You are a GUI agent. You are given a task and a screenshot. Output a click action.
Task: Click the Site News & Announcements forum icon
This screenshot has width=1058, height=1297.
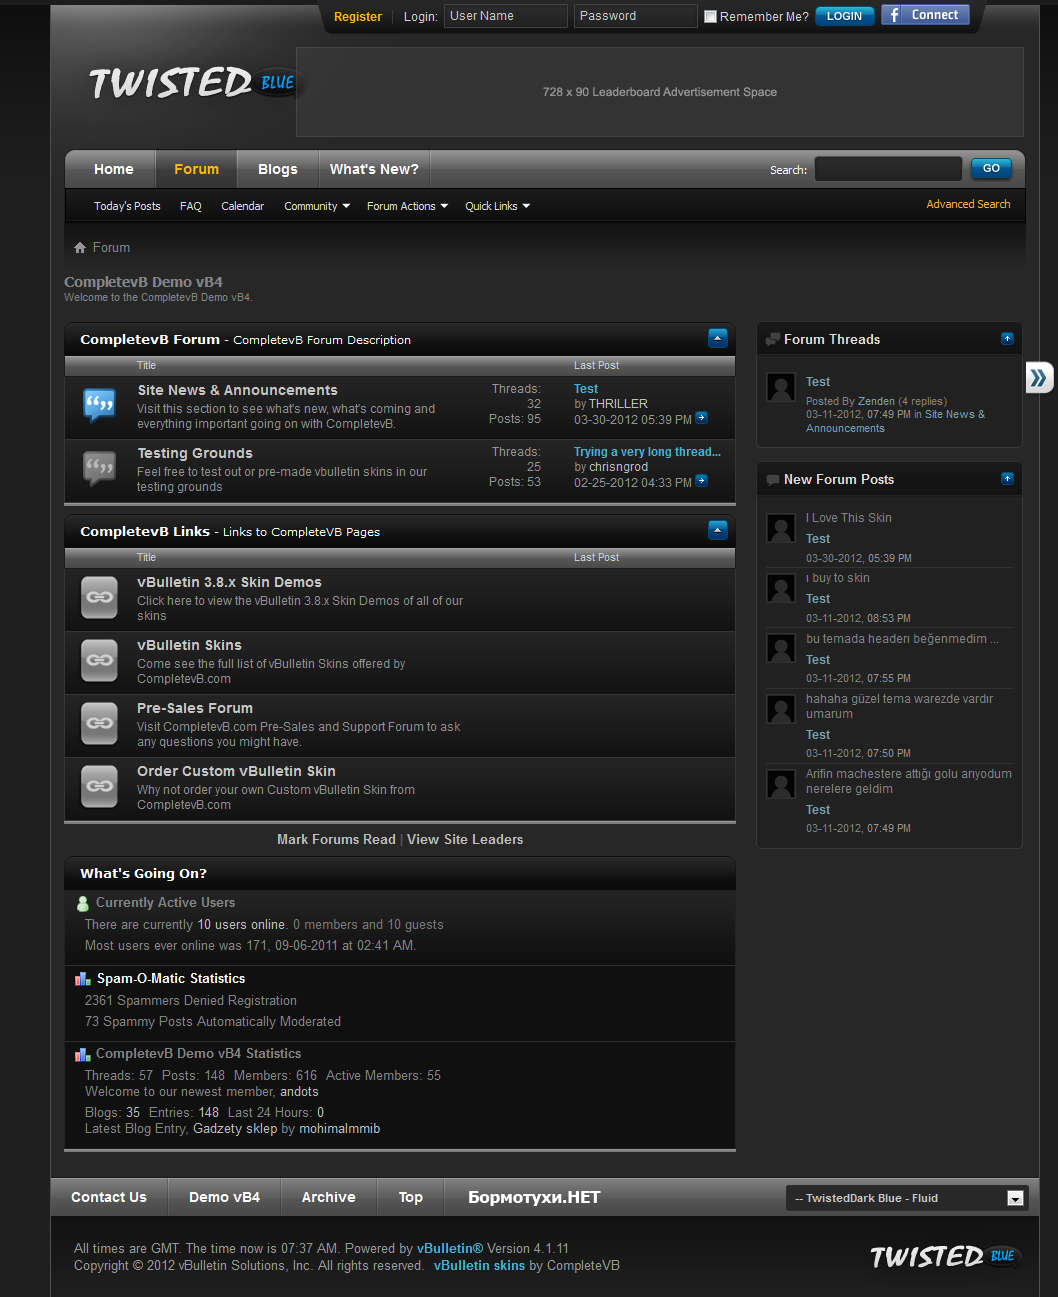point(99,405)
